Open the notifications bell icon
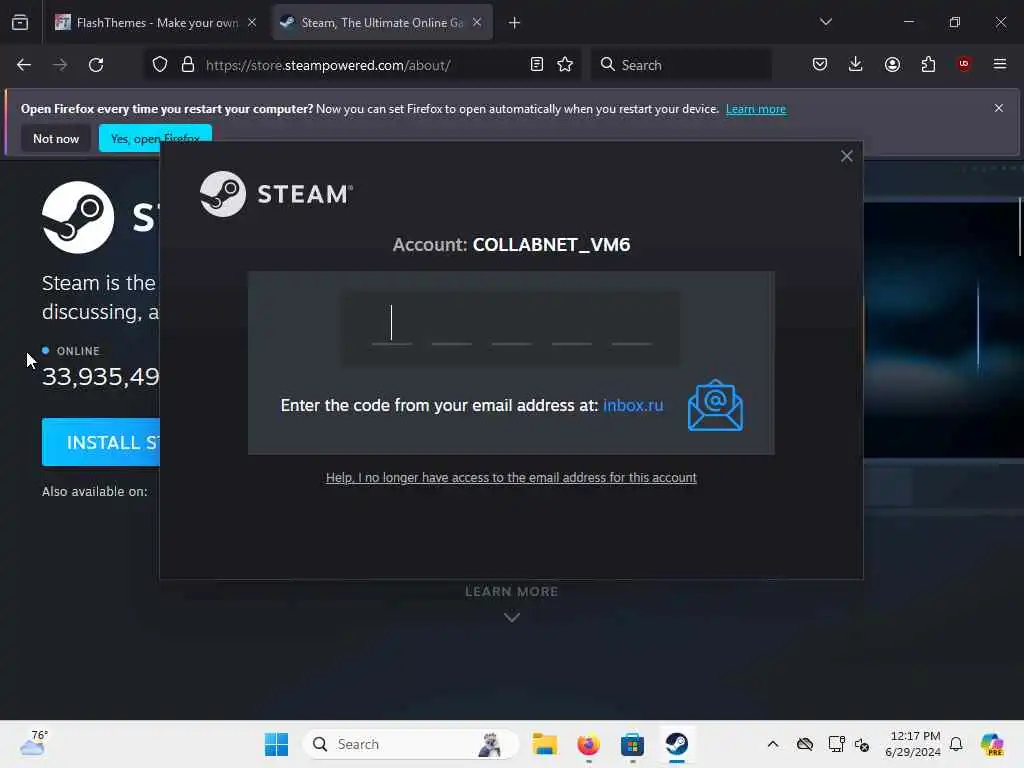Screen dimensions: 1024x768 pyautogui.click(x=956, y=744)
